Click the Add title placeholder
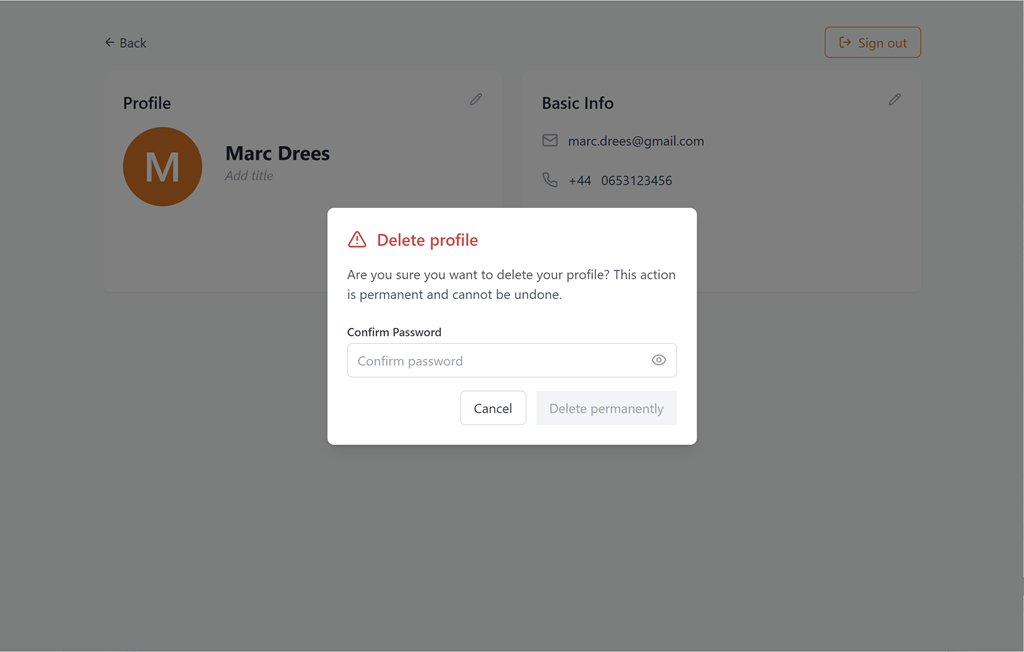Viewport: 1024px width, 652px height. click(249, 176)
